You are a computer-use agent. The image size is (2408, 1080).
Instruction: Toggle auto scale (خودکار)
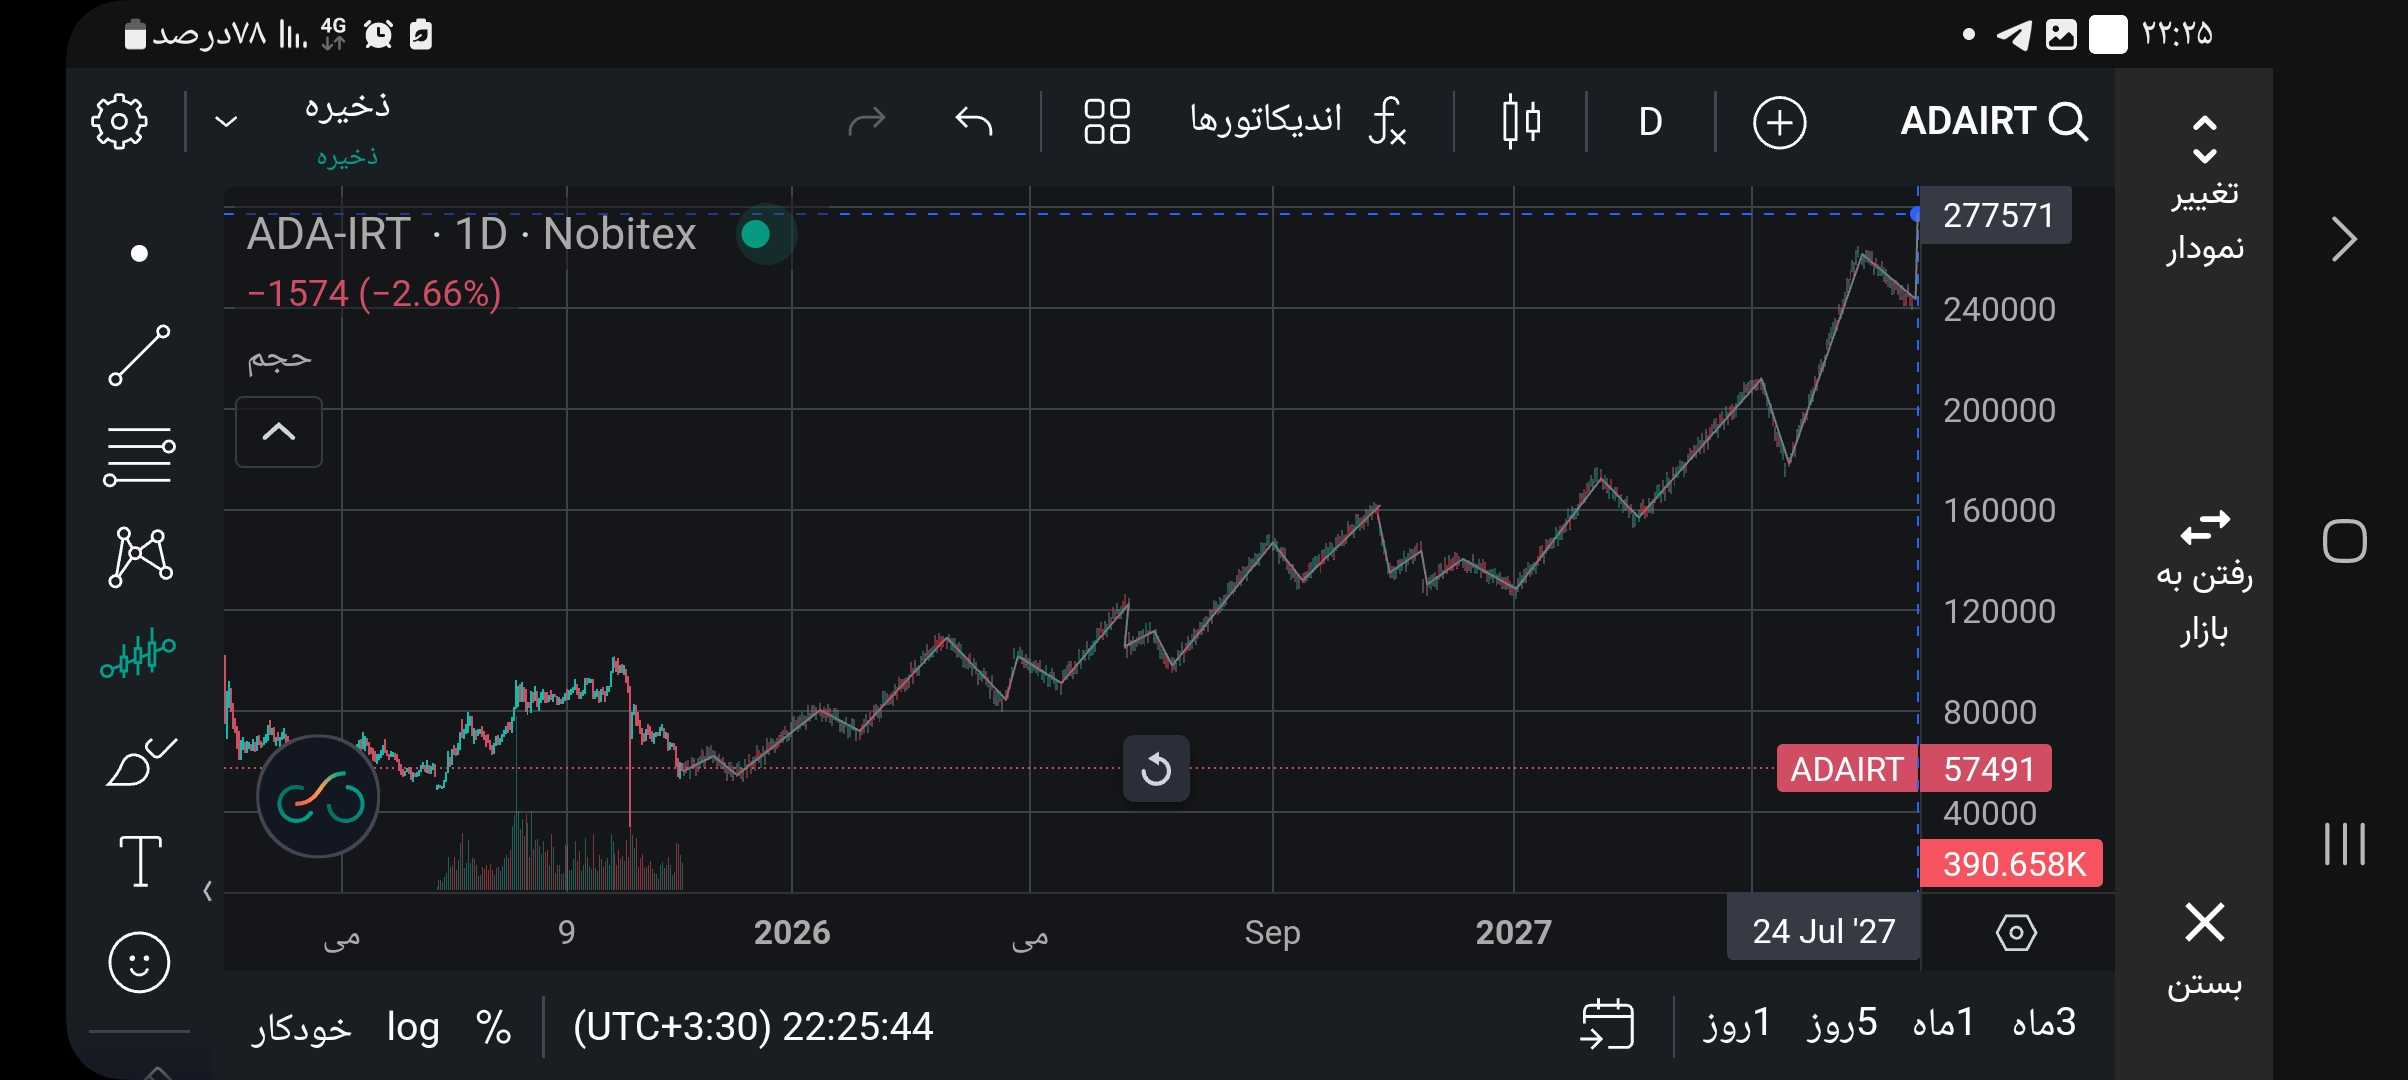click(301, 1027)
